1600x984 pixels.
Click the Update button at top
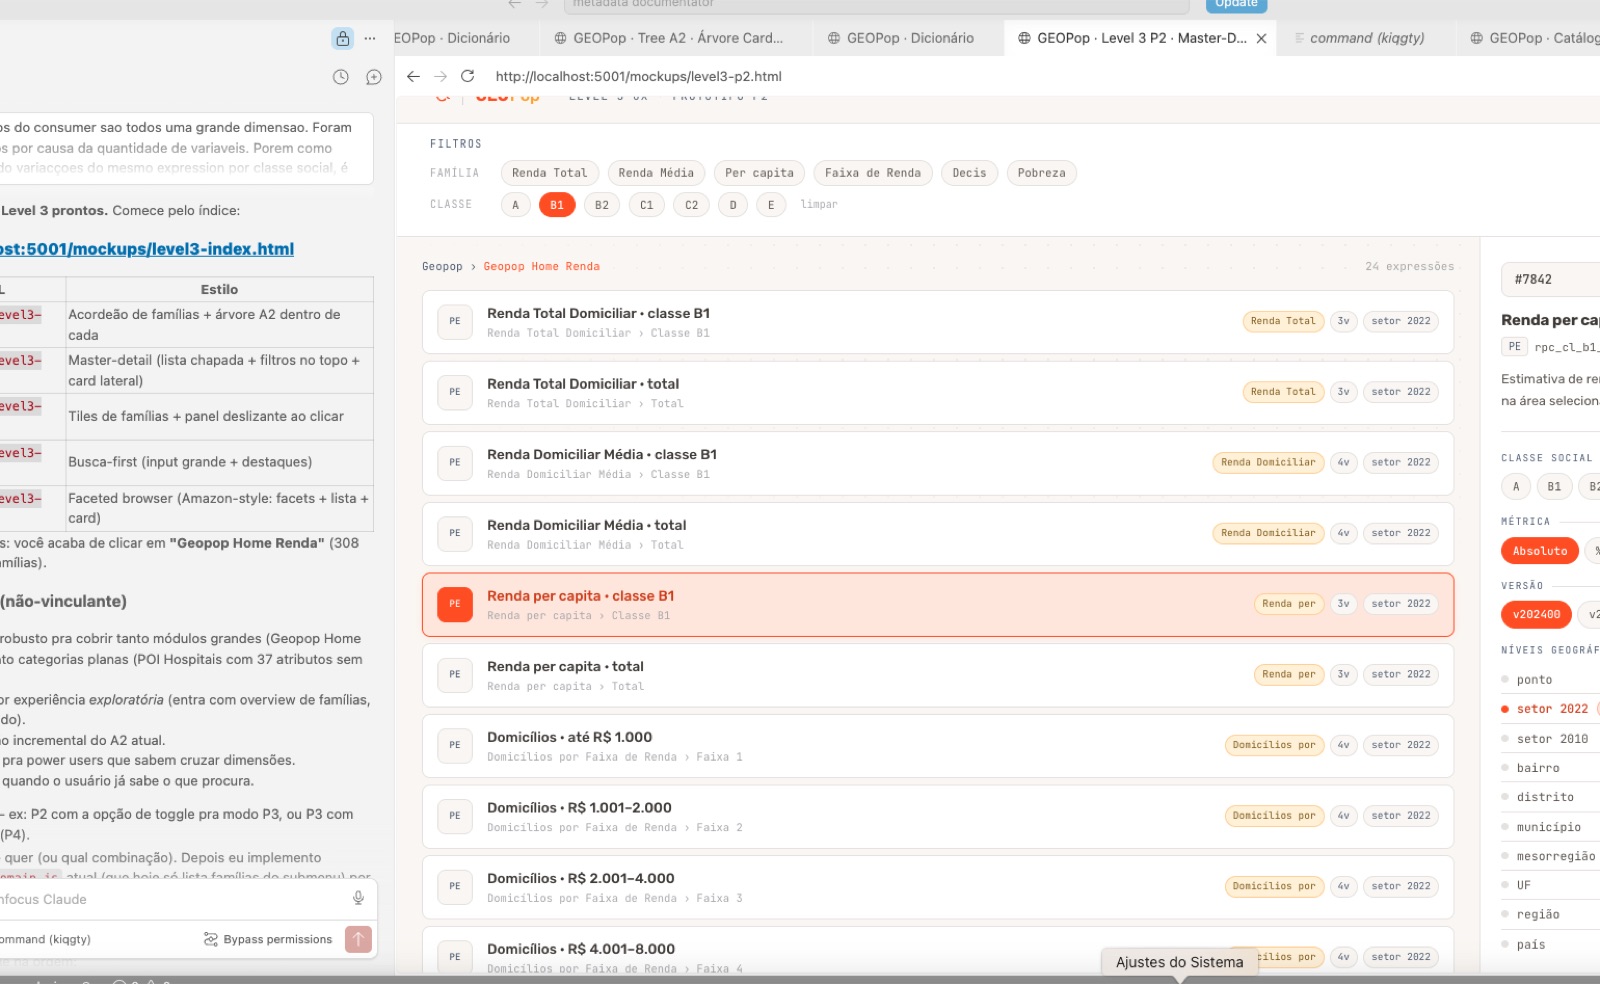point(1236,5)
